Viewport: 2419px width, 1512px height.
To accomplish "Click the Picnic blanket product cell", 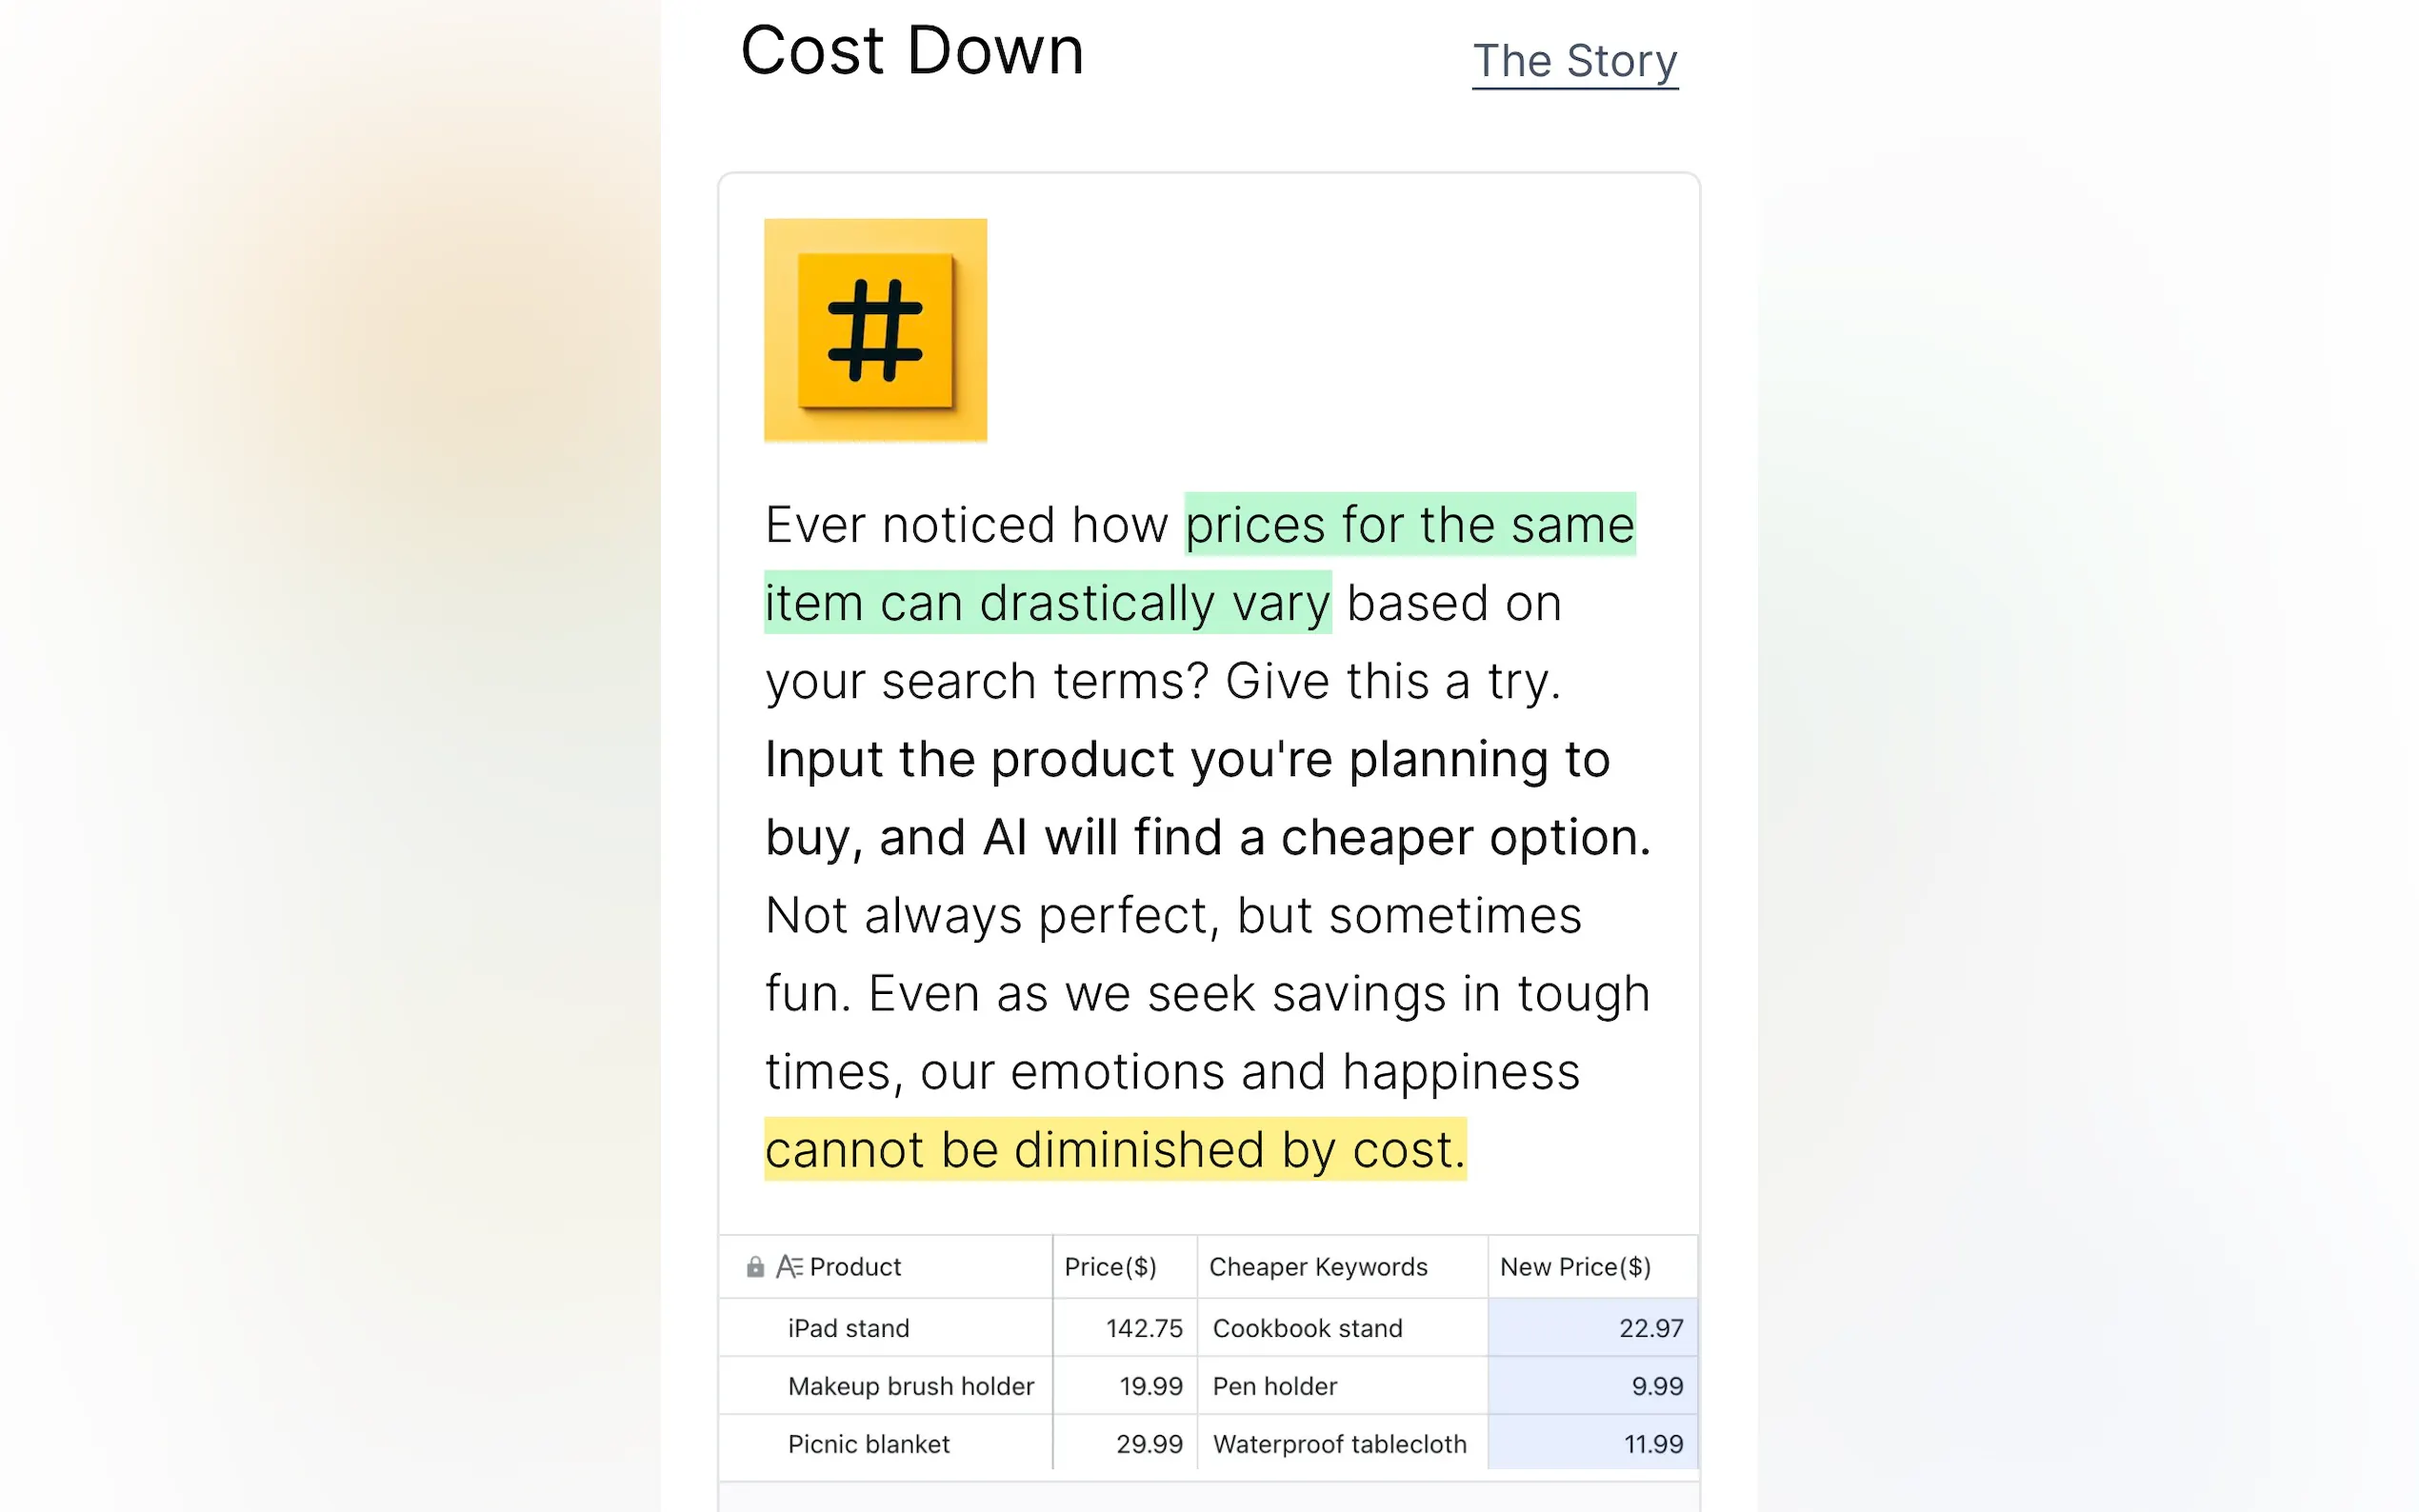I will [x=869, y=1444].
